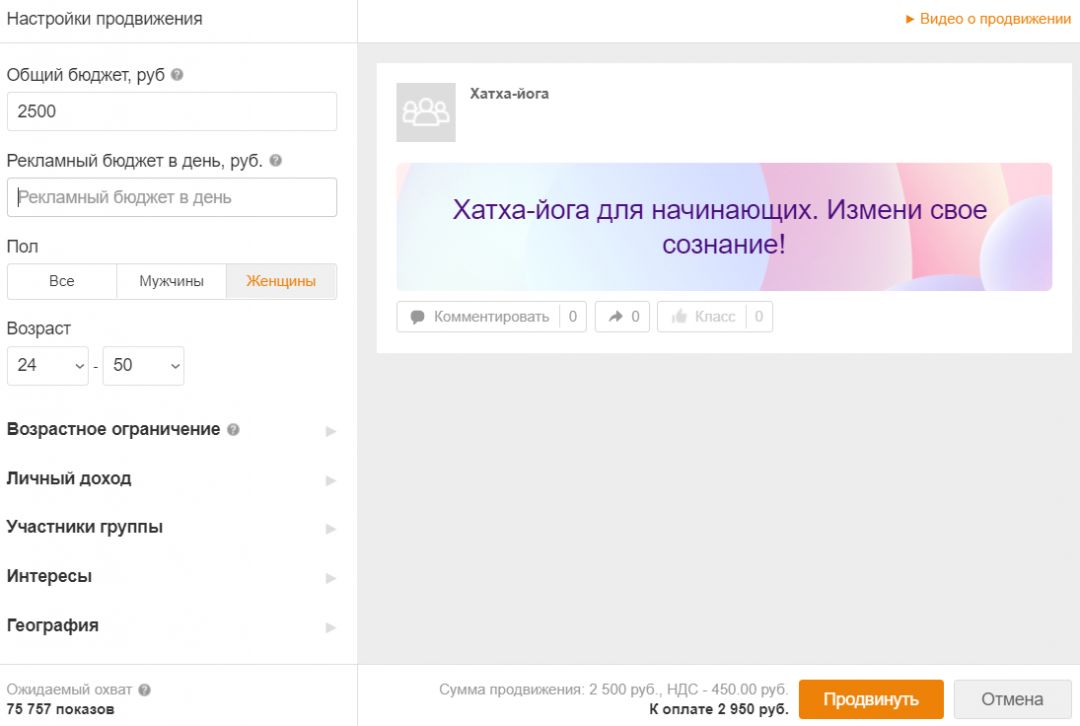Viewport: 1080px width, 726px height.
Task: Click the comment bubble icon
Action: (417, 317)
